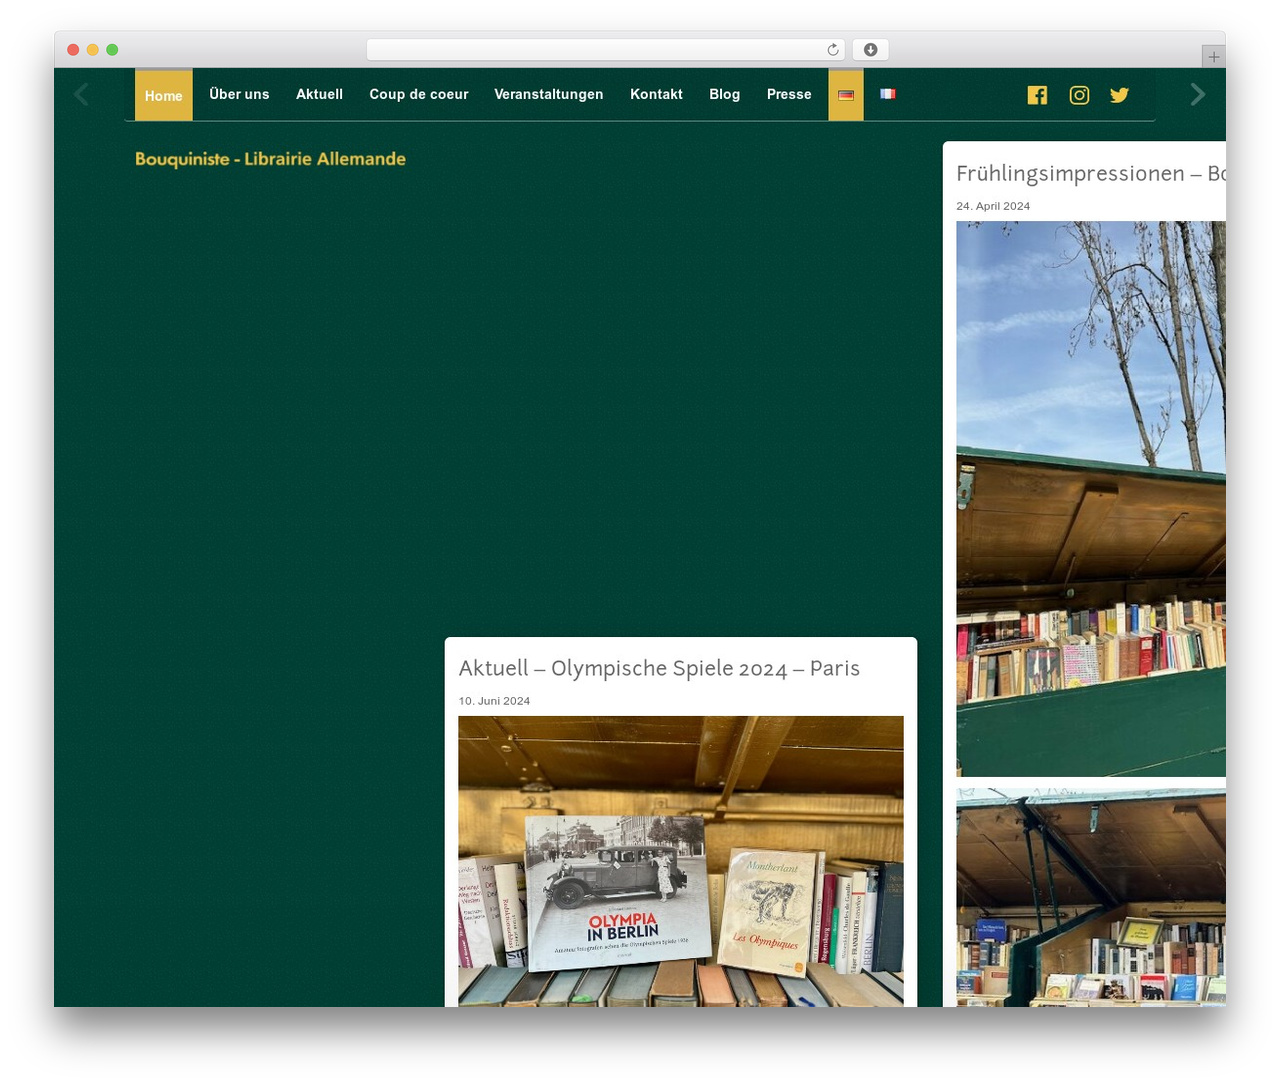1280x1084 pixels.
Task: Go to the Home menu item
Action: (164, 95)
